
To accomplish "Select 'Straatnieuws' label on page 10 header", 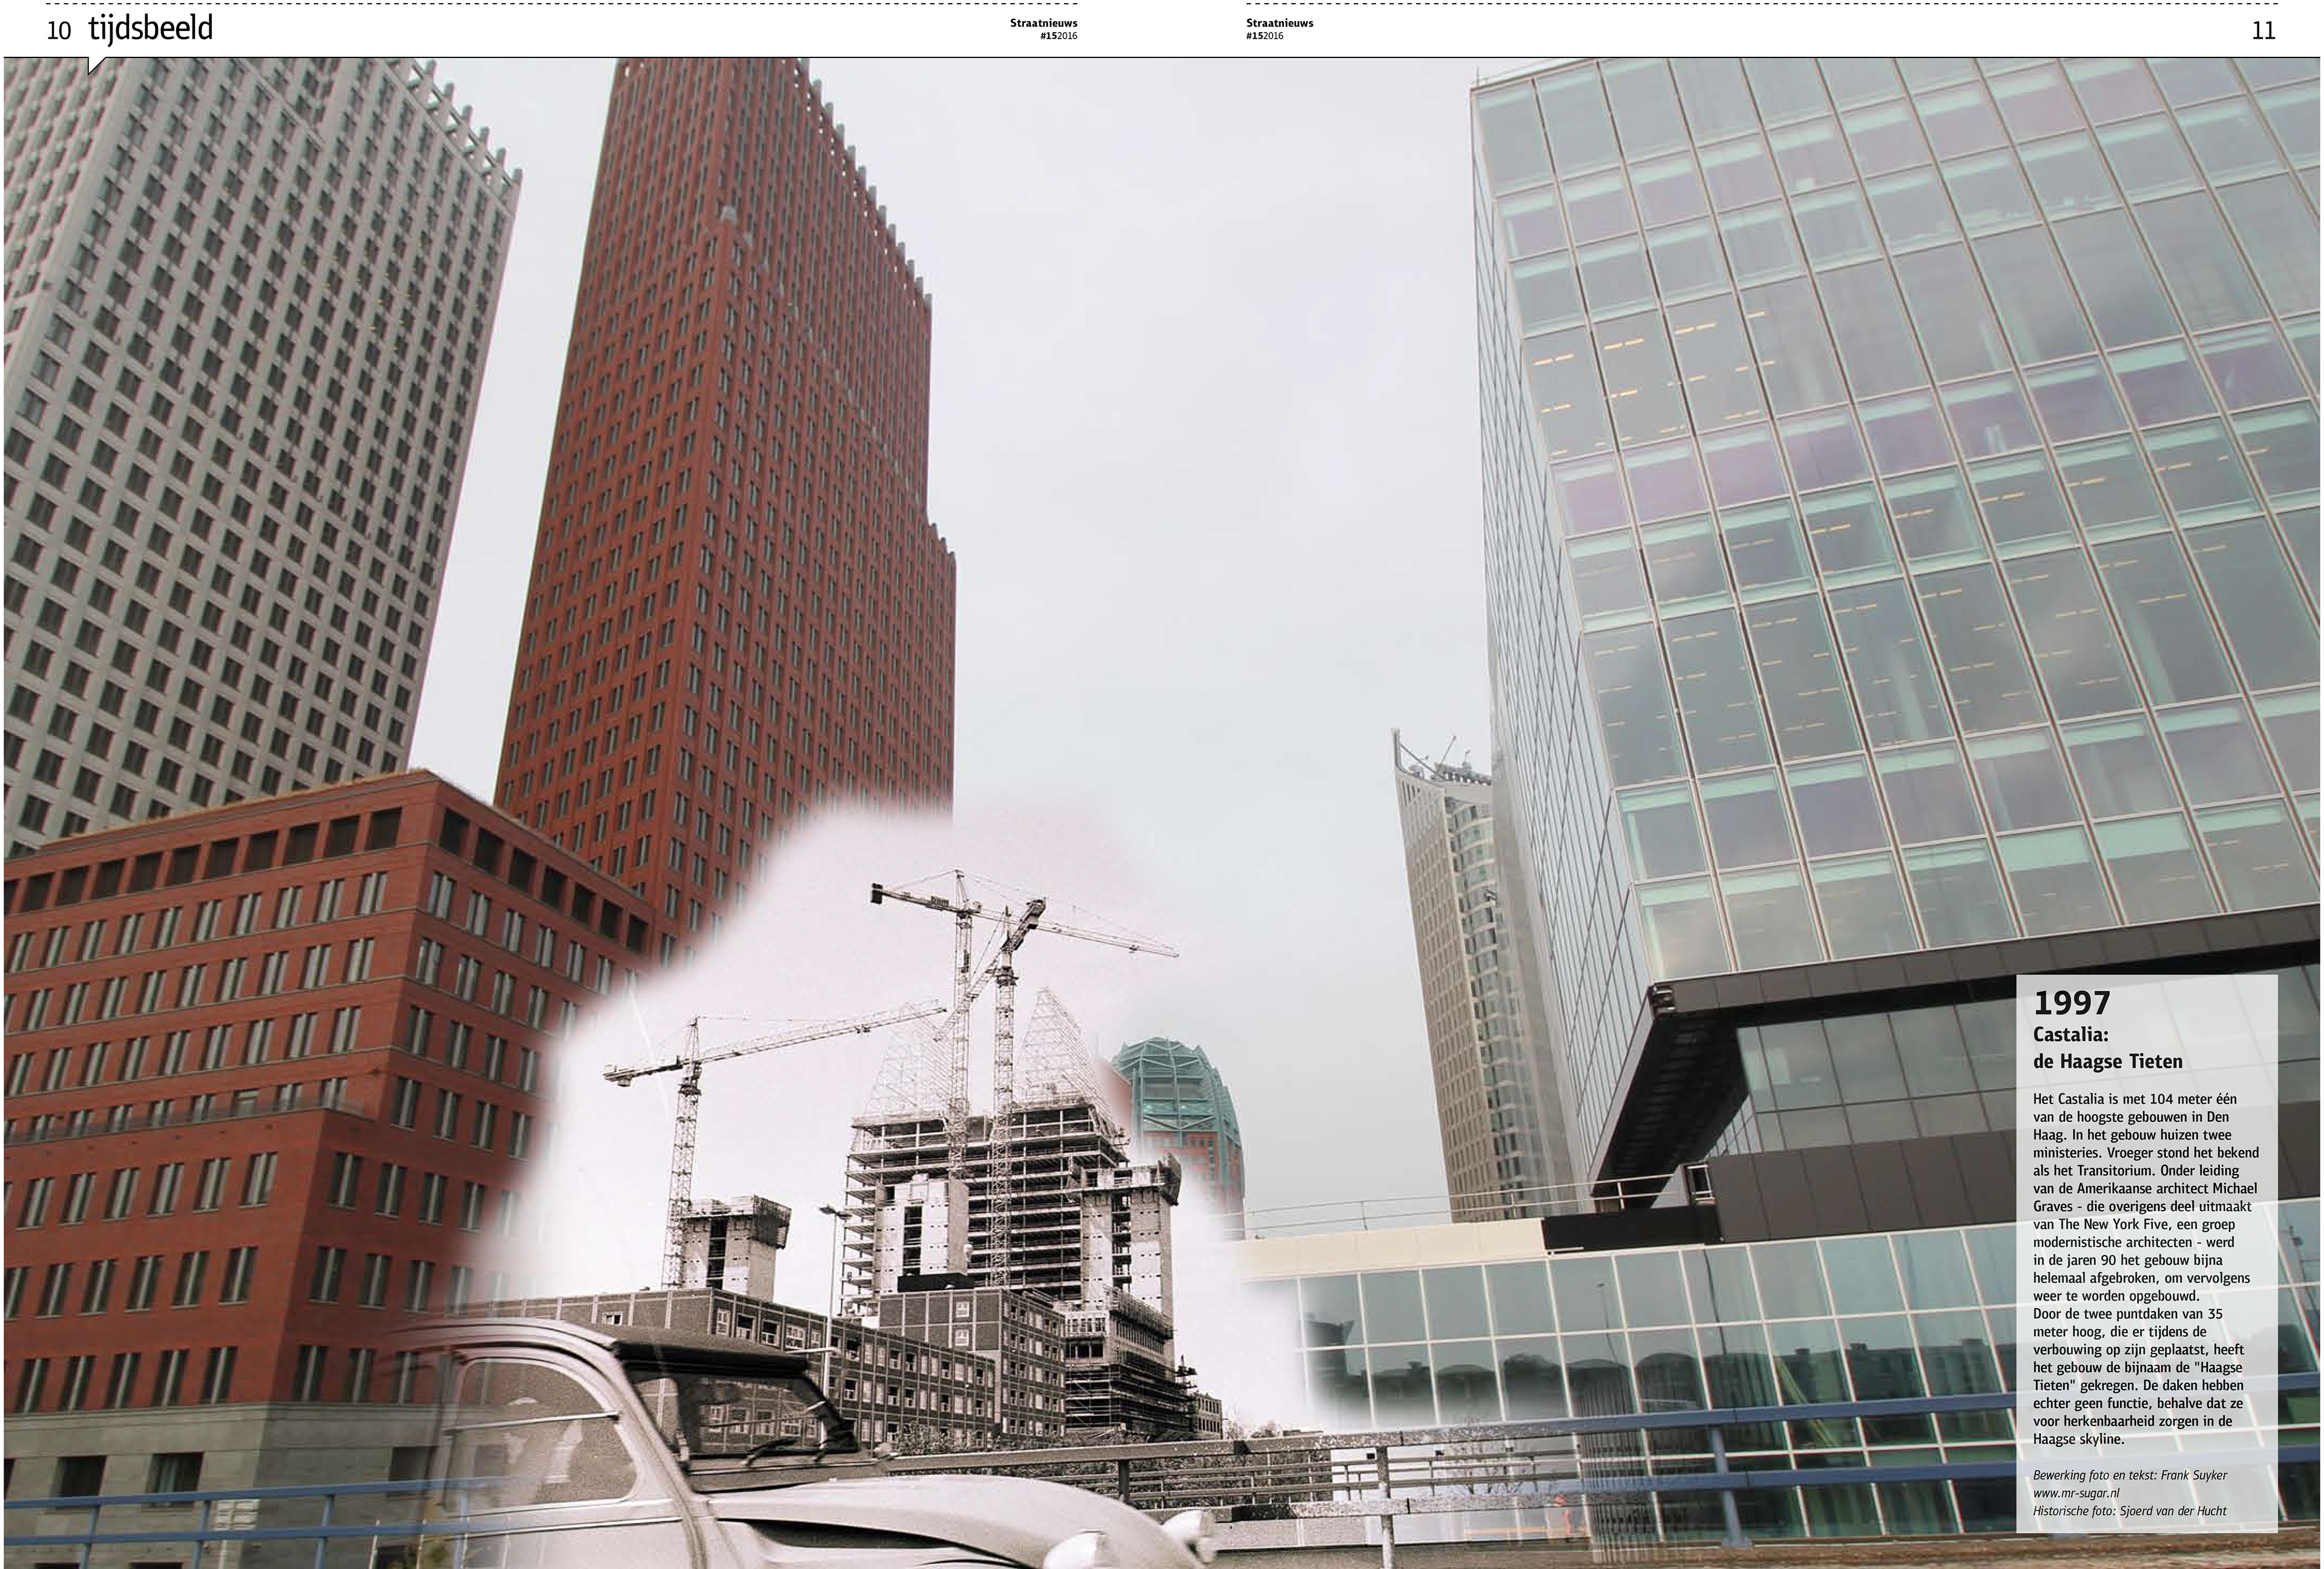I will point(1043,23).
